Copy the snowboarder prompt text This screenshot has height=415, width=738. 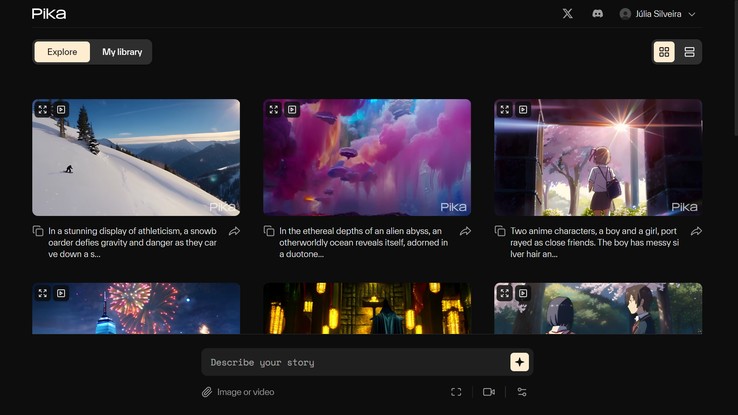[x=38, y=231]
